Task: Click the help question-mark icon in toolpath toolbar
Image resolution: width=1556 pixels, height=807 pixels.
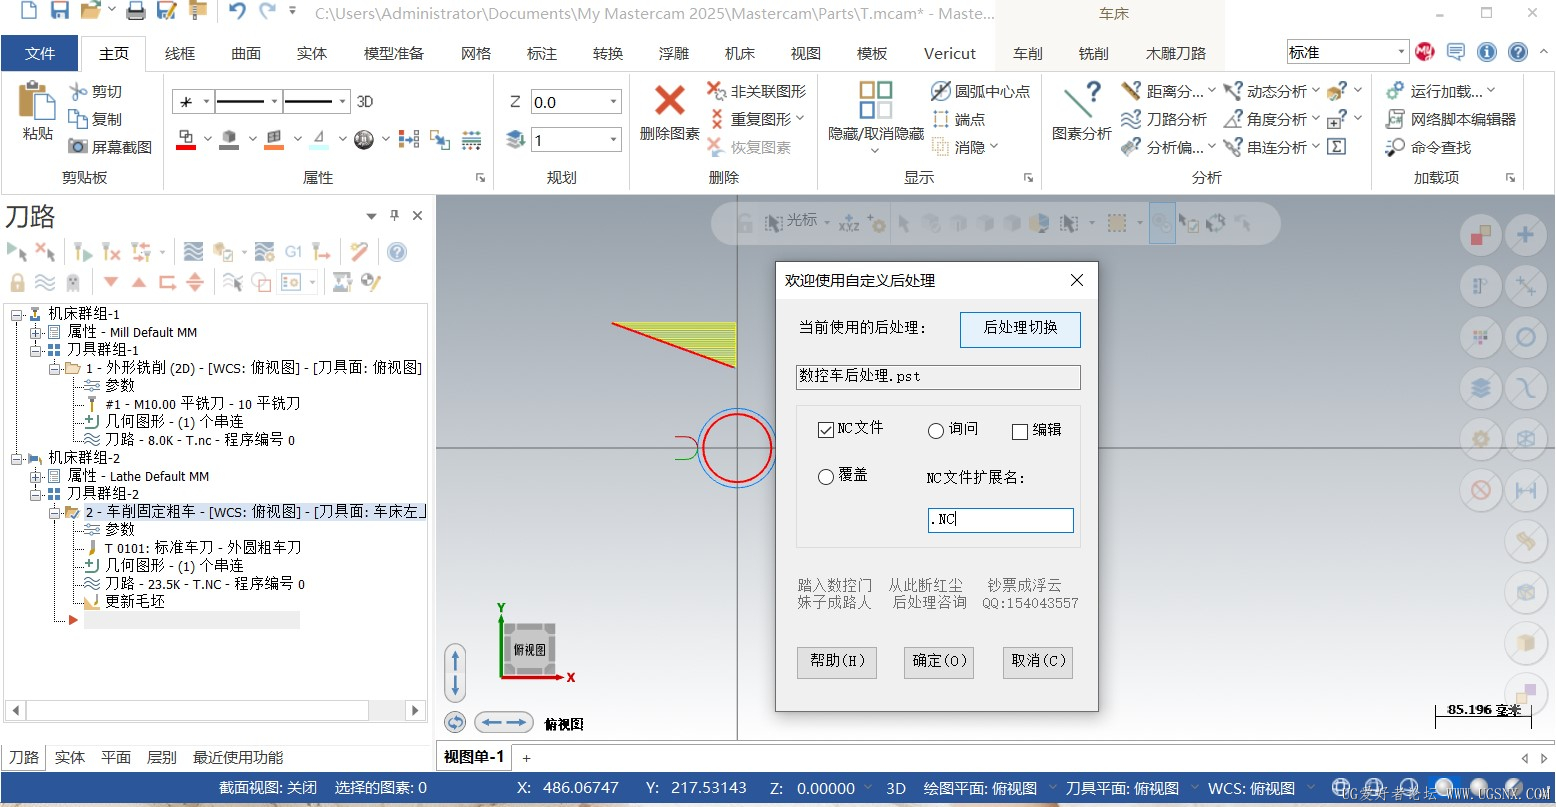Action: coord(397,252)
